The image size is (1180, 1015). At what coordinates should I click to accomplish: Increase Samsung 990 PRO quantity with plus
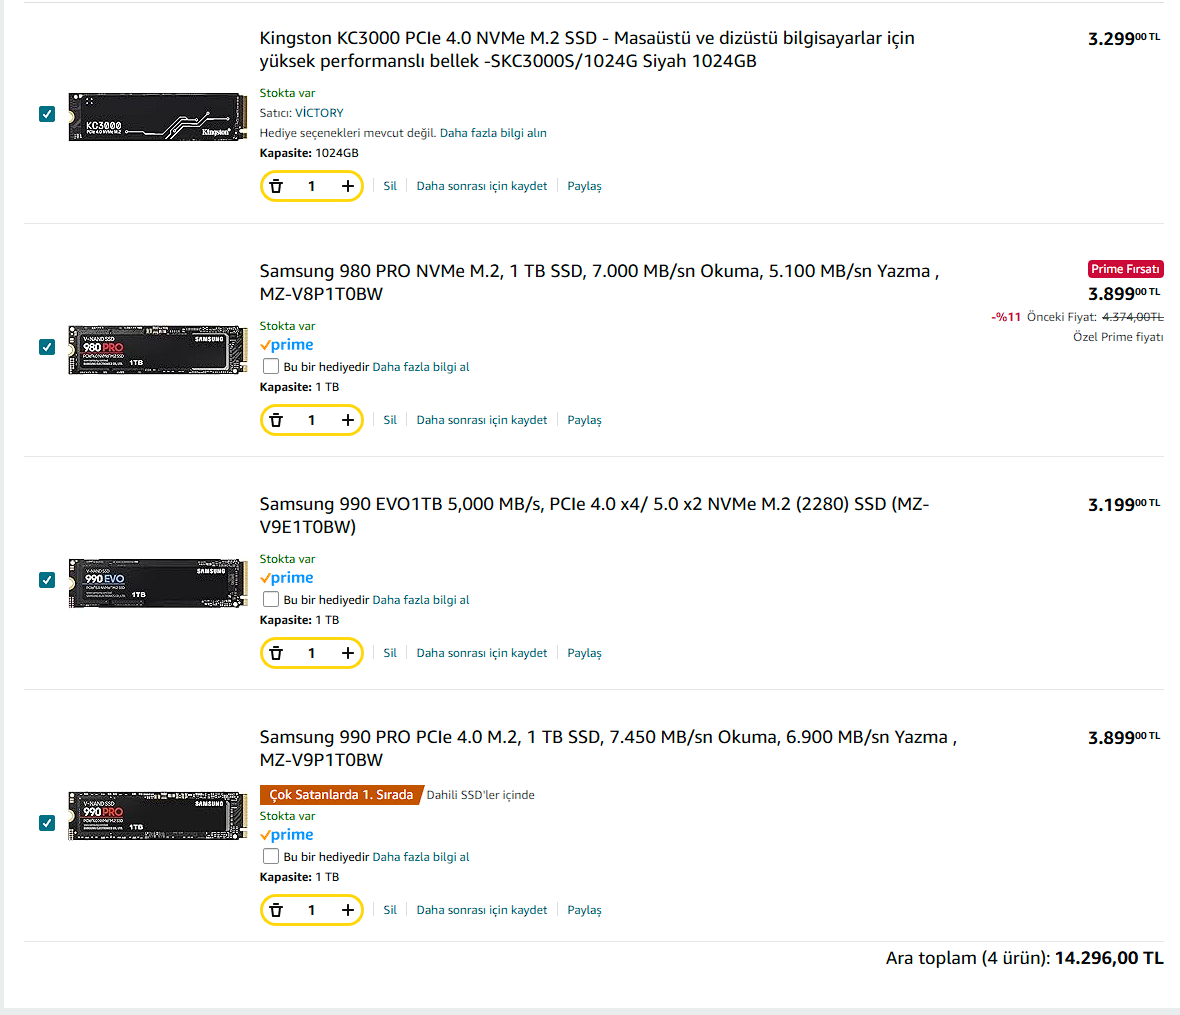(347, 910)
